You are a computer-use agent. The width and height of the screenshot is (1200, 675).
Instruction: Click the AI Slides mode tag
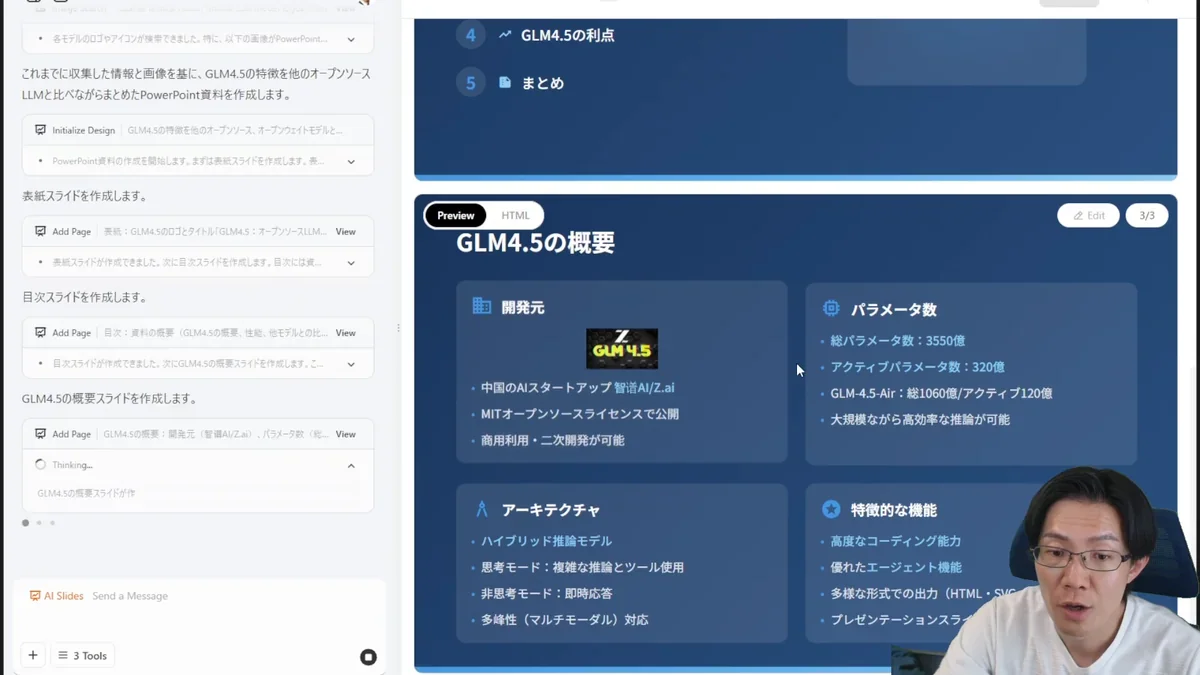(56, 596)
